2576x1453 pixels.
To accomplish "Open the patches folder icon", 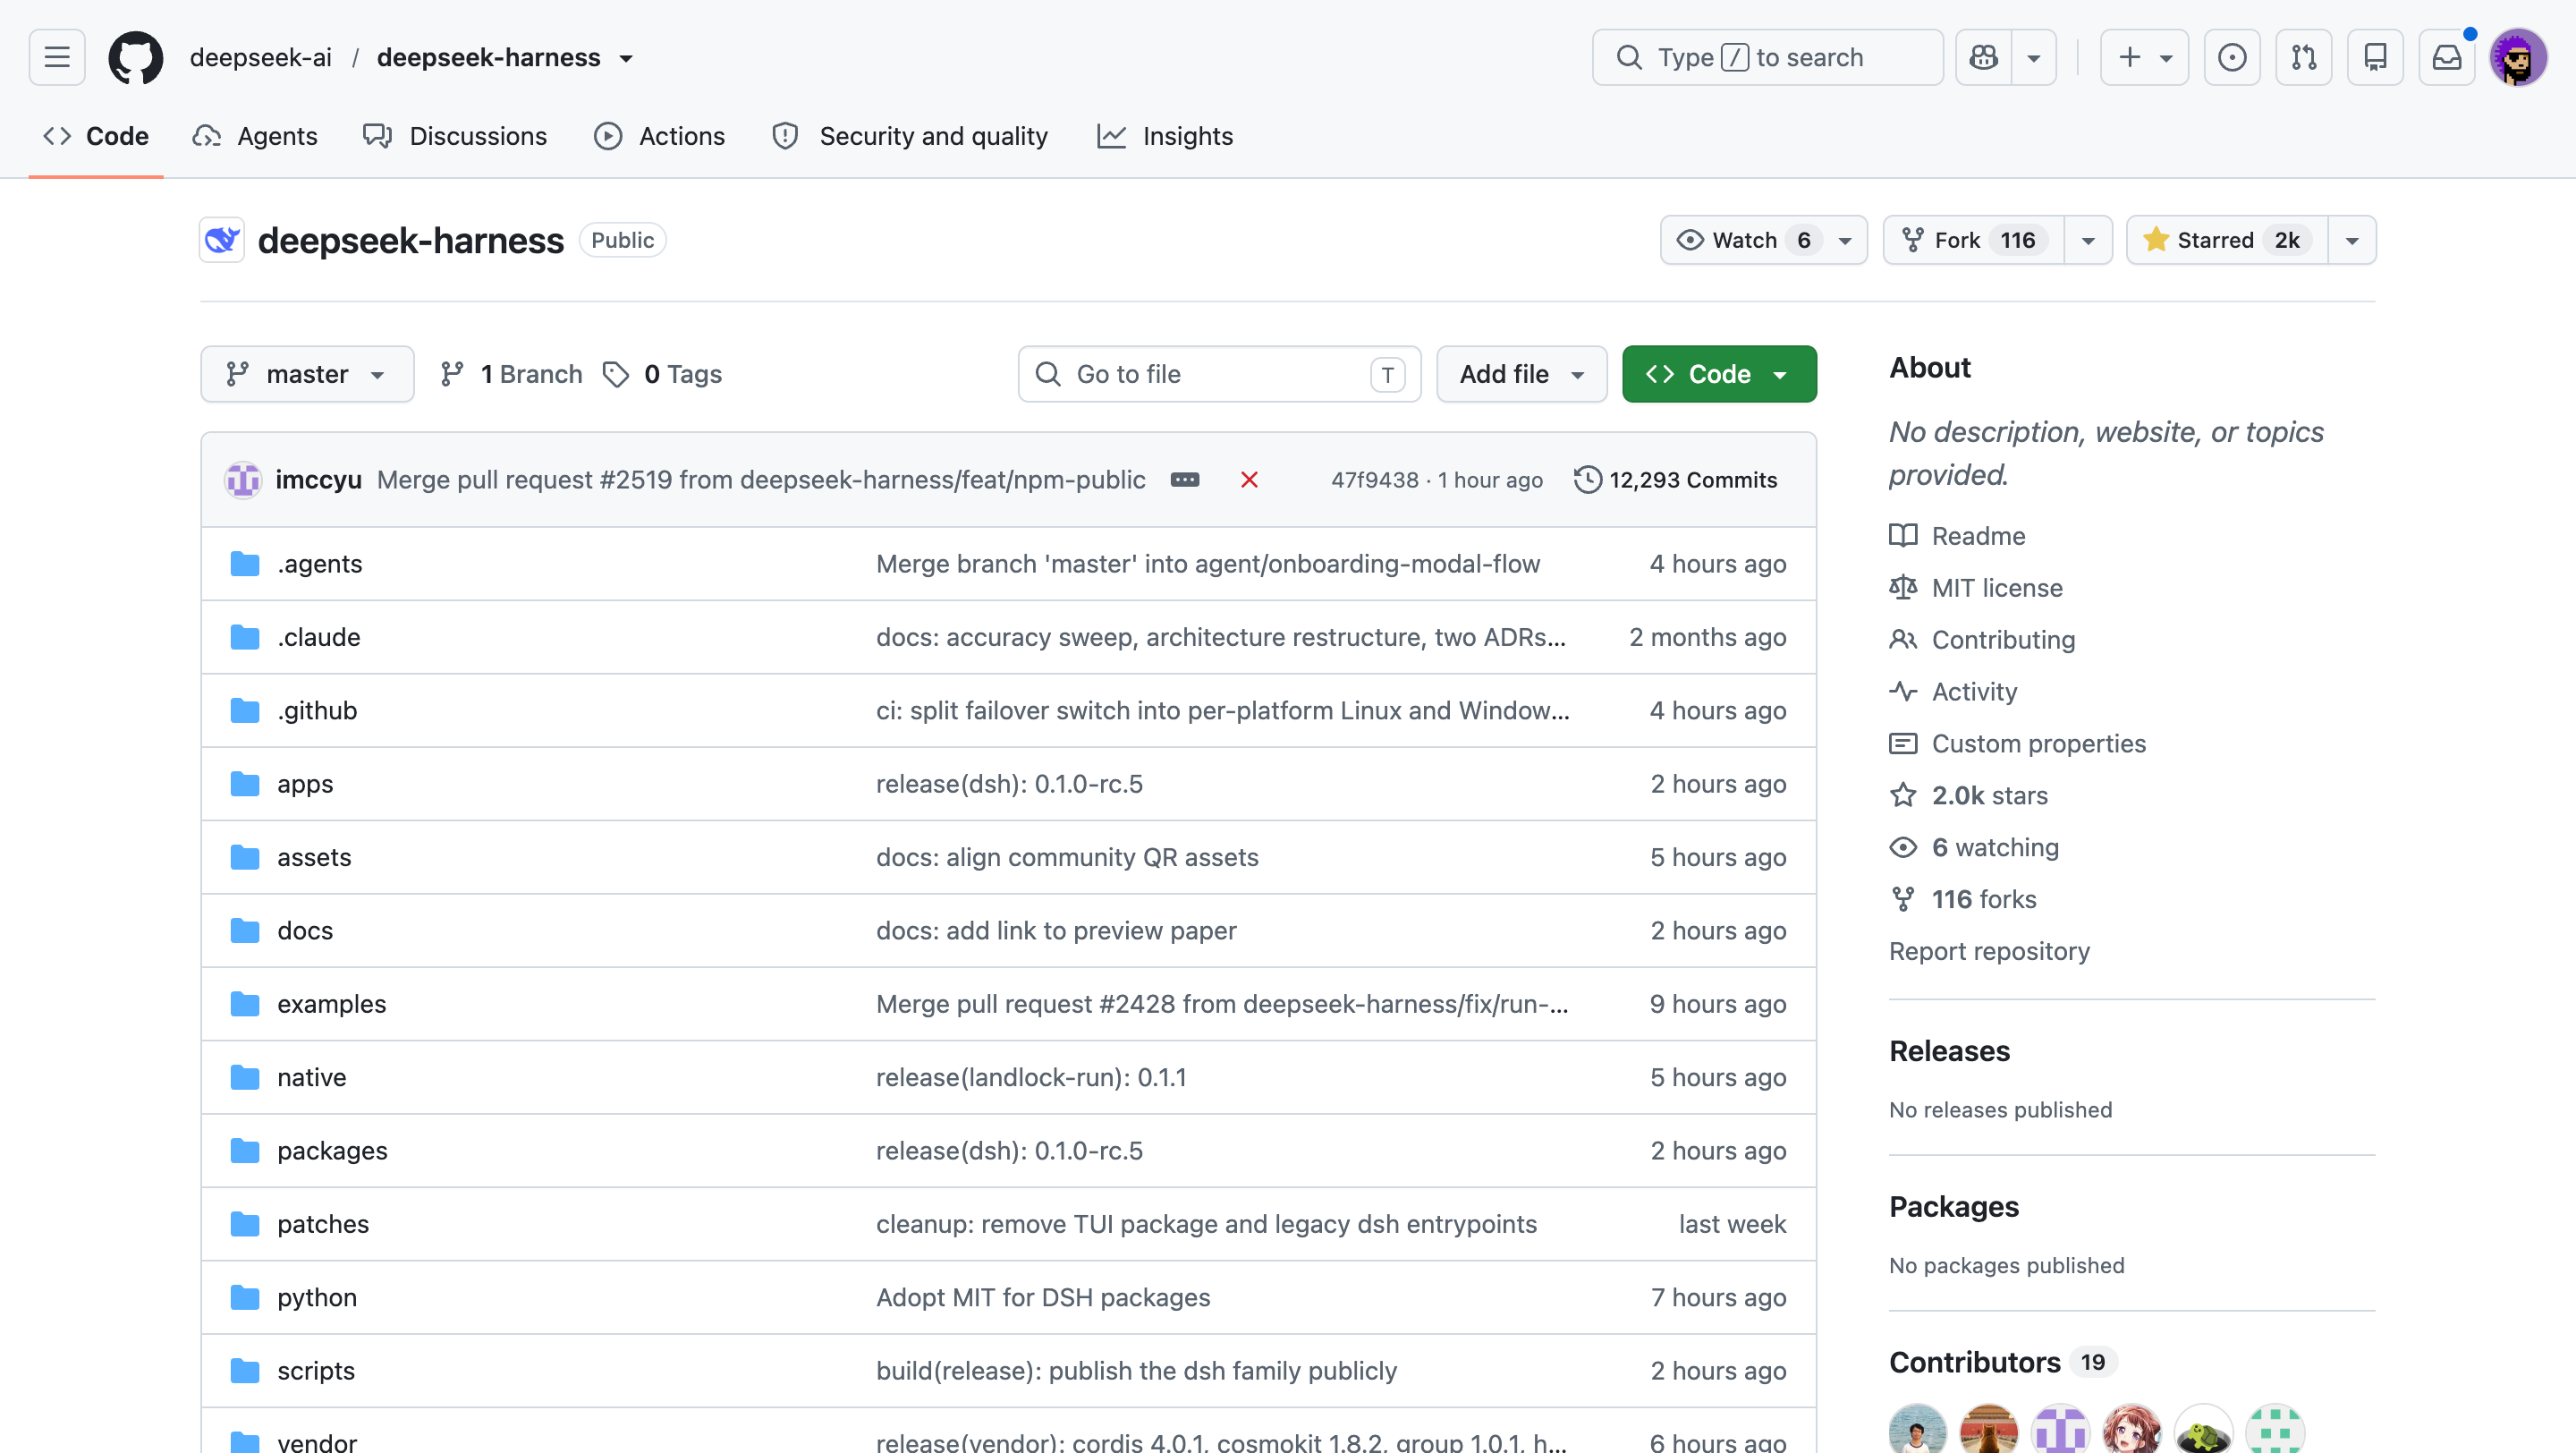I will pyautogui.click(x=245, y=1224).
